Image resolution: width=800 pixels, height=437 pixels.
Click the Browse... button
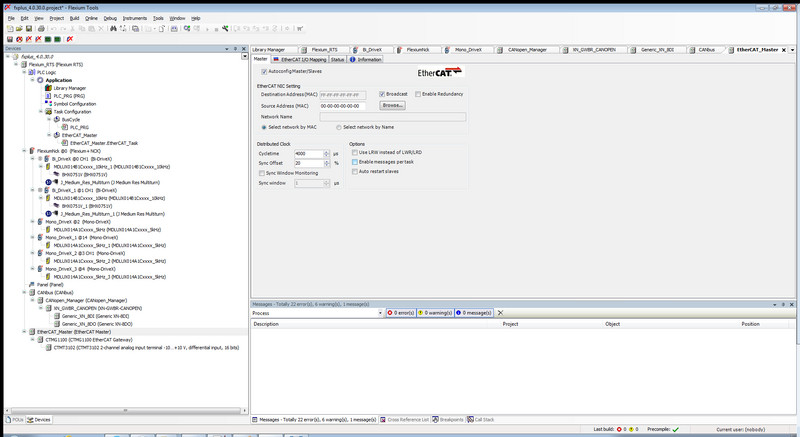[392, 105]
